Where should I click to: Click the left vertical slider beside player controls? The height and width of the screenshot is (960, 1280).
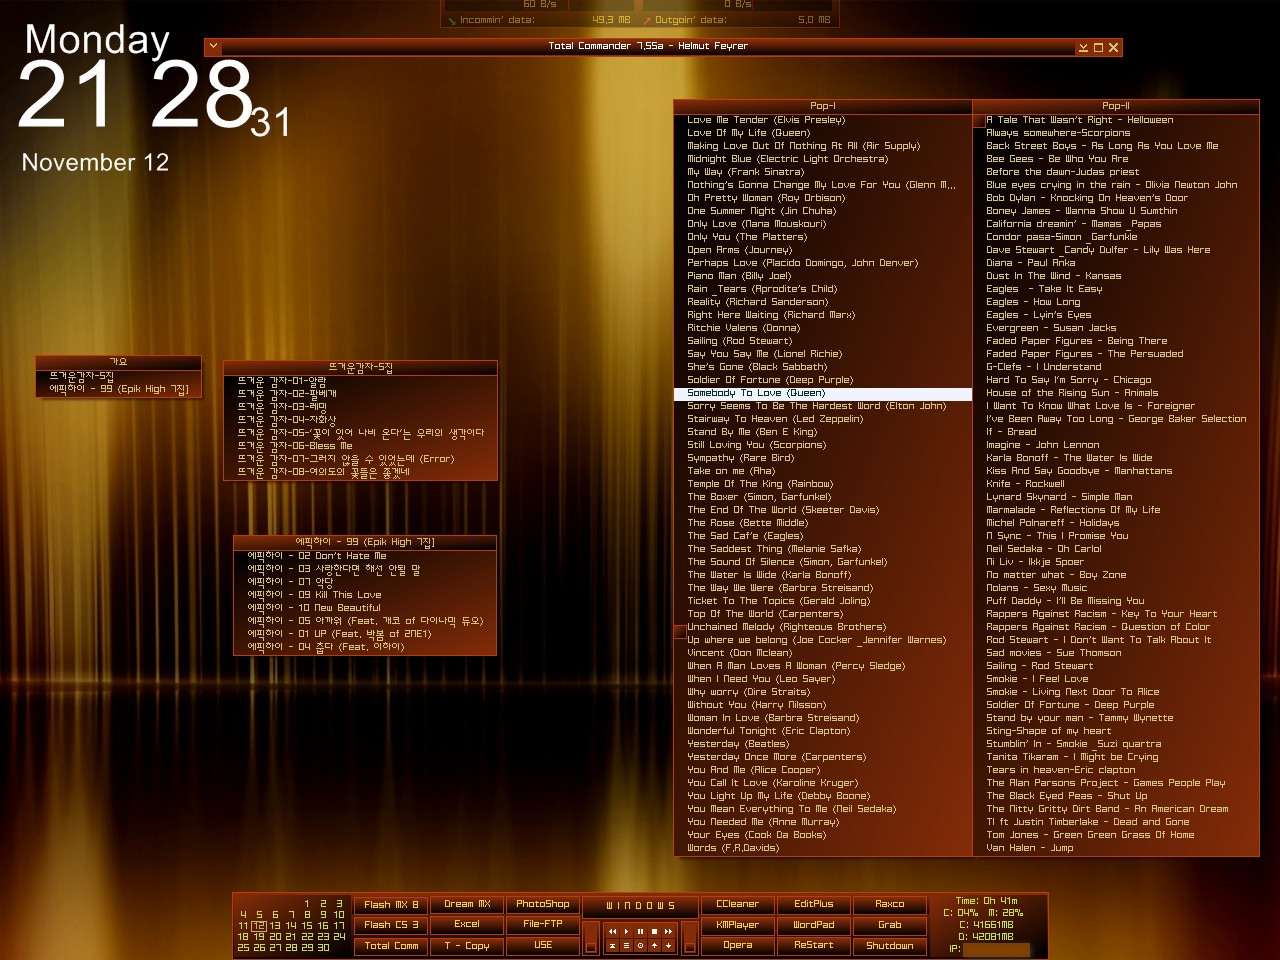coord(591,938)
